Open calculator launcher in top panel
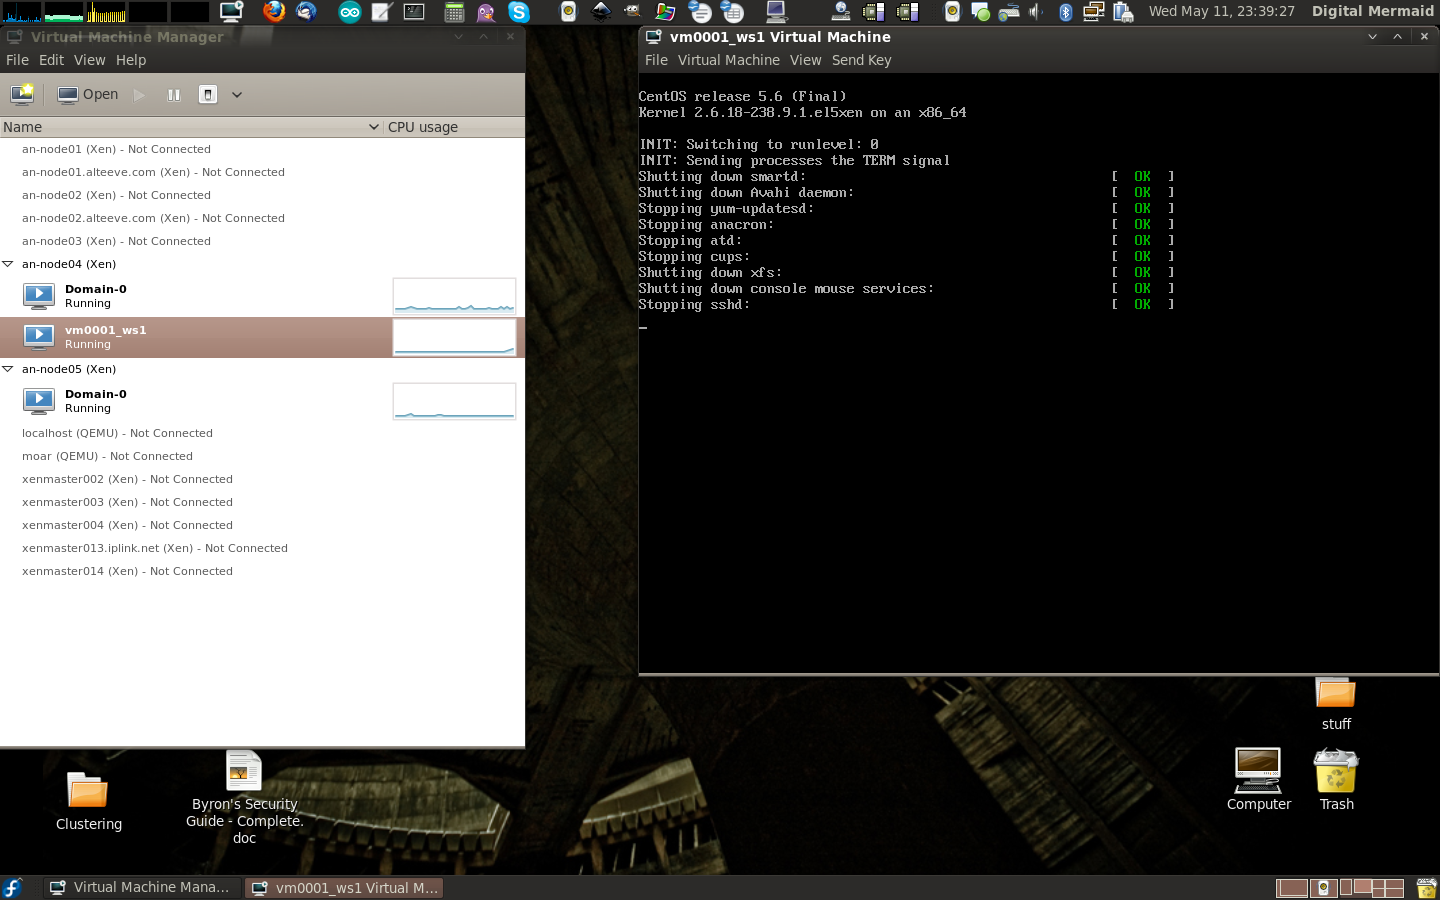This screenshot has width=1440, height=900. pos(454,12)
